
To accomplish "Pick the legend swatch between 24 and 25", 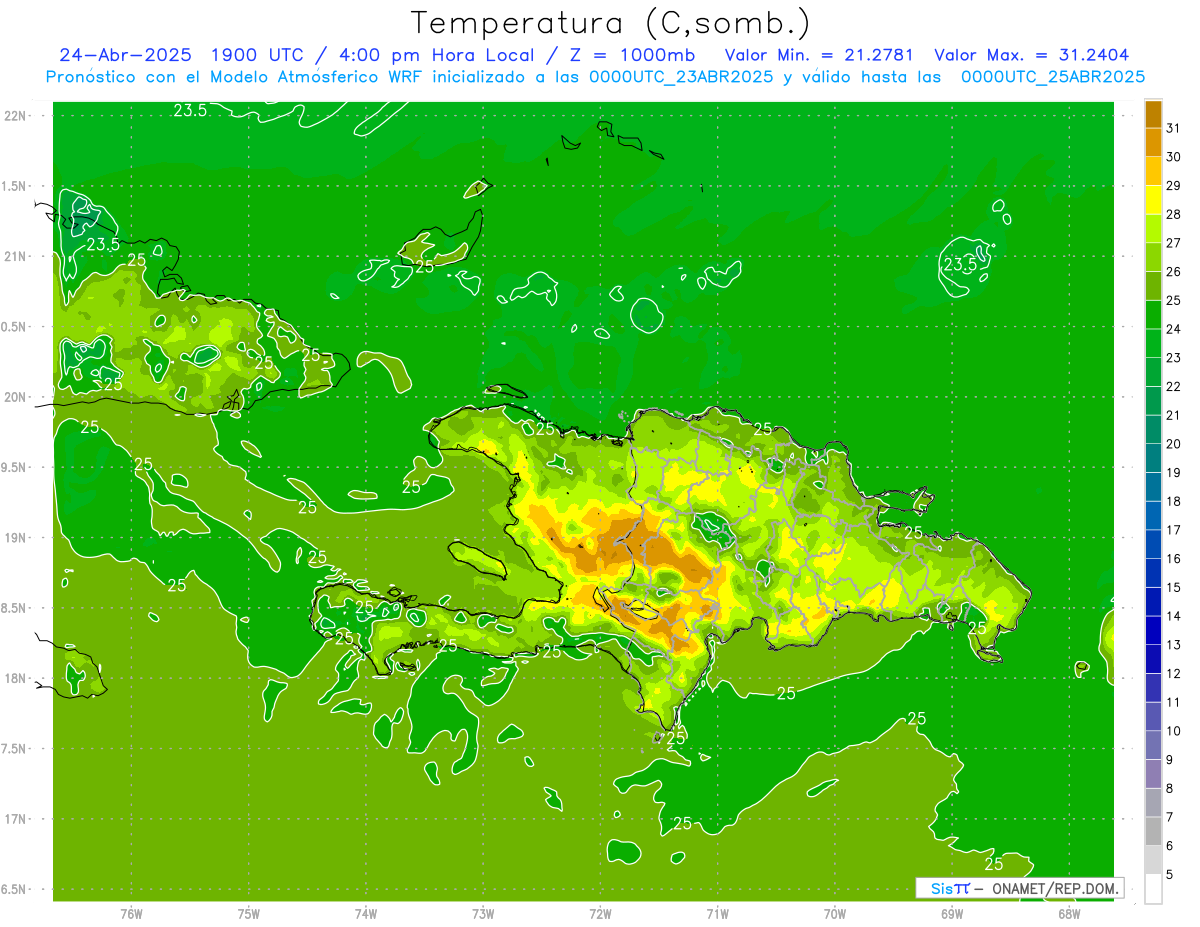I will pos(1153,314).
